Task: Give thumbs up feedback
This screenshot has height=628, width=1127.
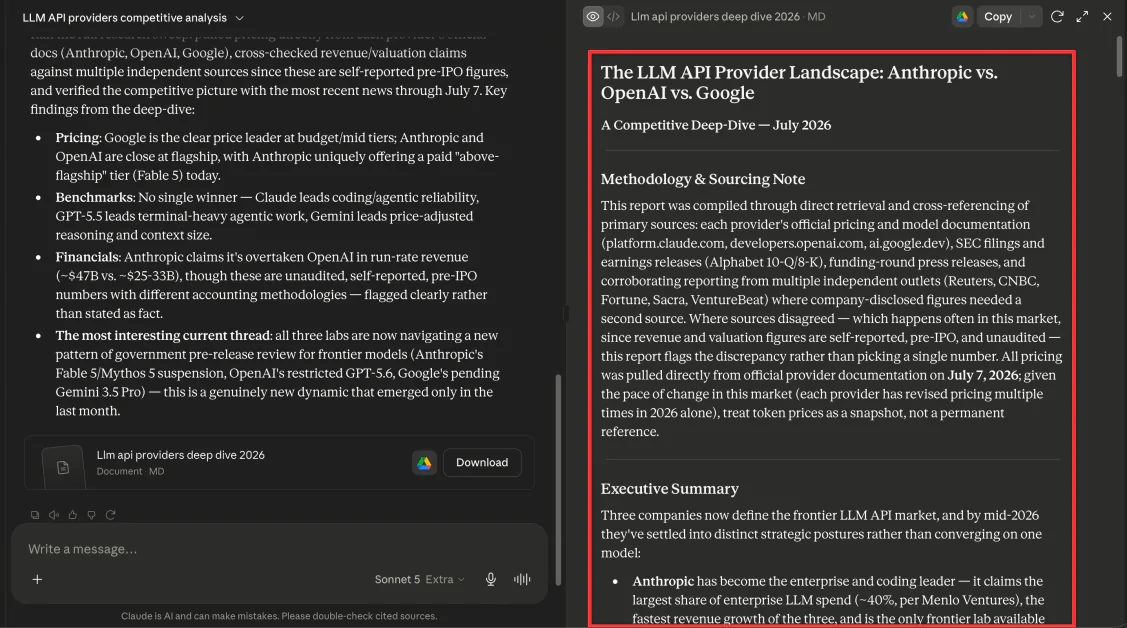Action: coord(73,515)
